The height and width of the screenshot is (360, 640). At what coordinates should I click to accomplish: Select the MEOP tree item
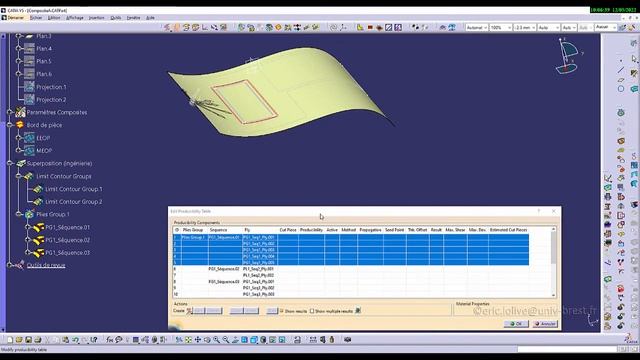point(44,151)
